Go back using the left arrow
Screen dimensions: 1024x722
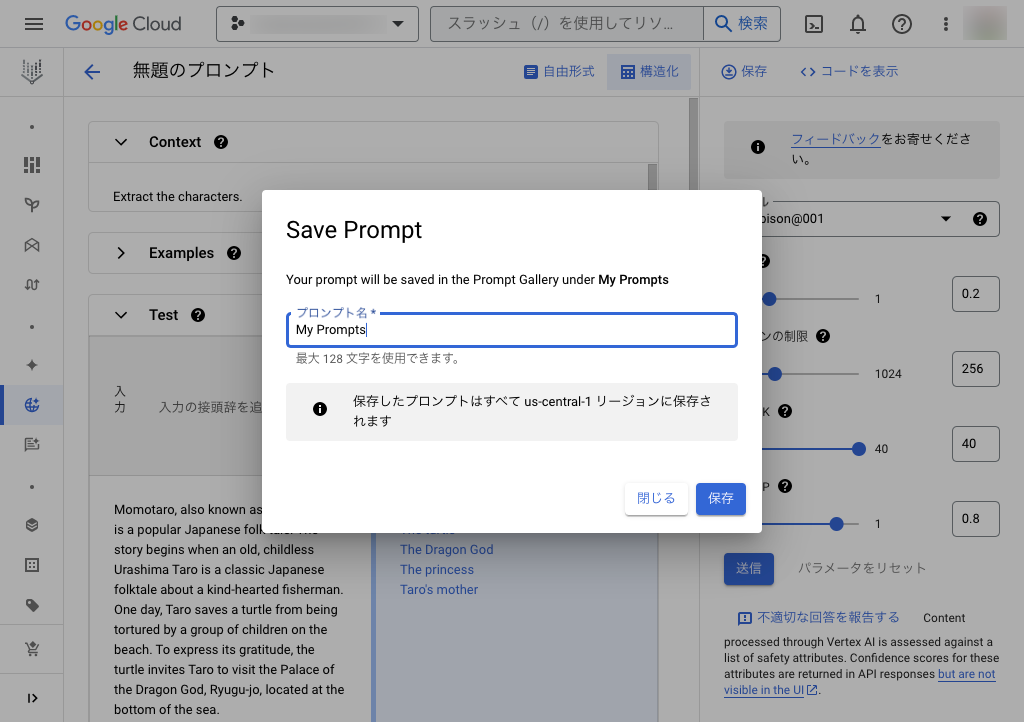click(92, 71)
